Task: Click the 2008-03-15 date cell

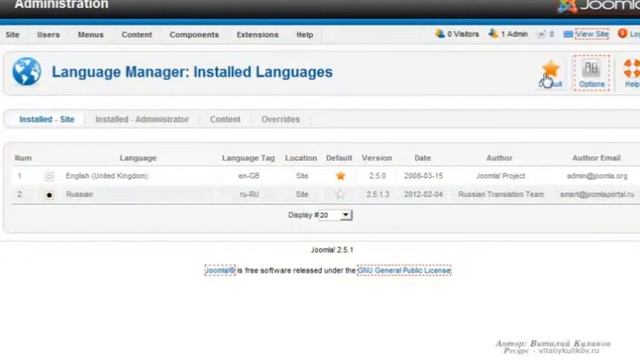Action: tap(423, 176)
